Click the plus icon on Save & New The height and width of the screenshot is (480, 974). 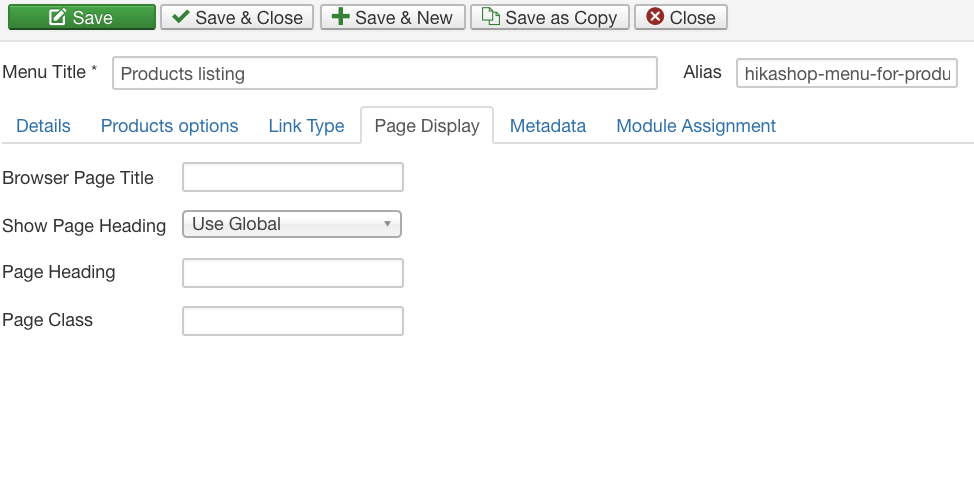pyautogui.click(x=341, y=17)
